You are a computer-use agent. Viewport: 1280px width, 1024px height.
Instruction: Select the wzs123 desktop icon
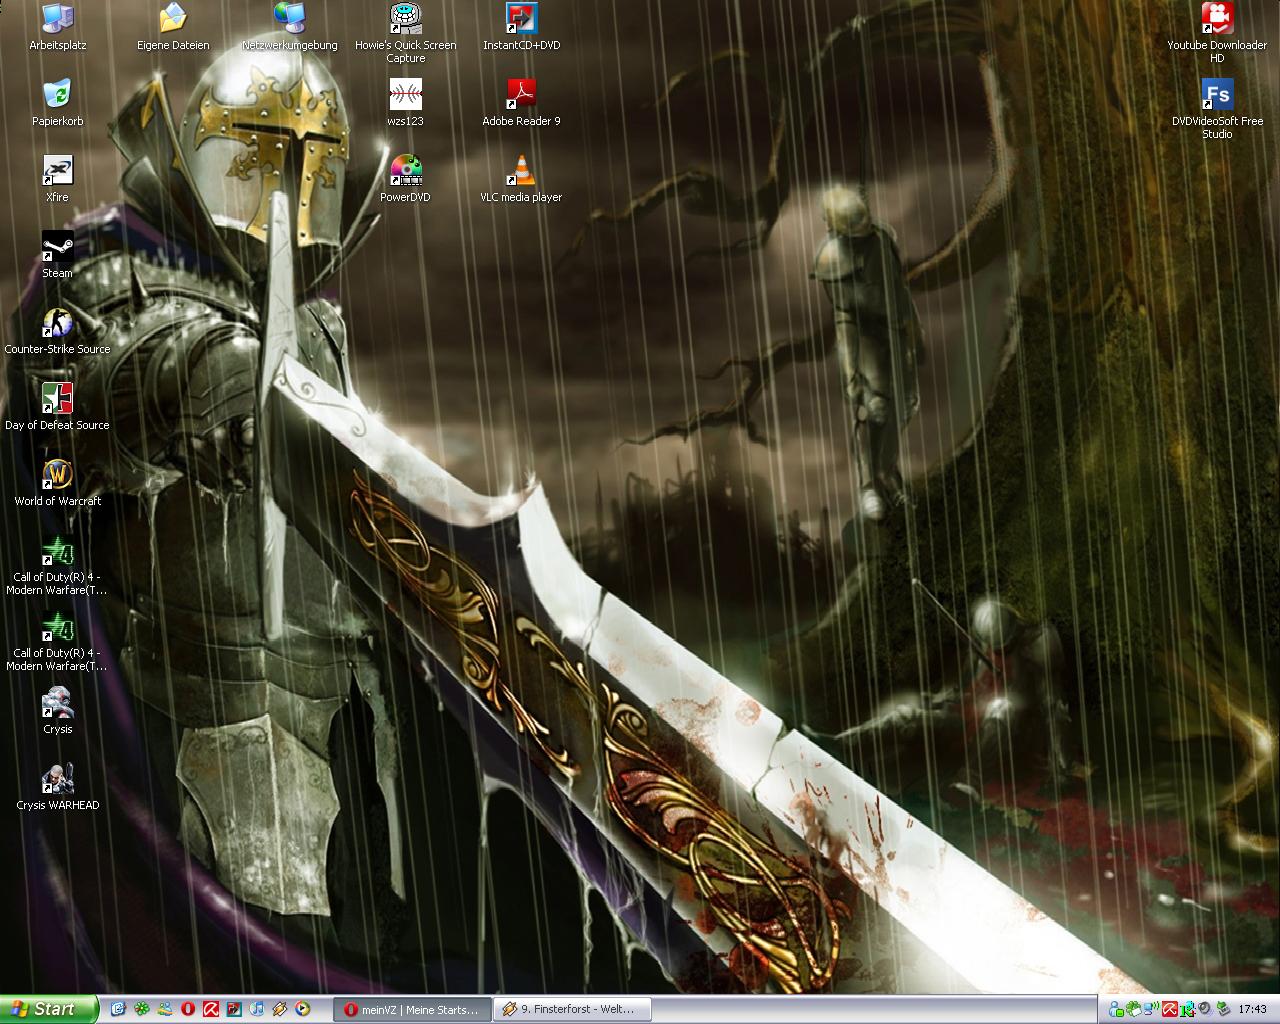coord(405,104)
